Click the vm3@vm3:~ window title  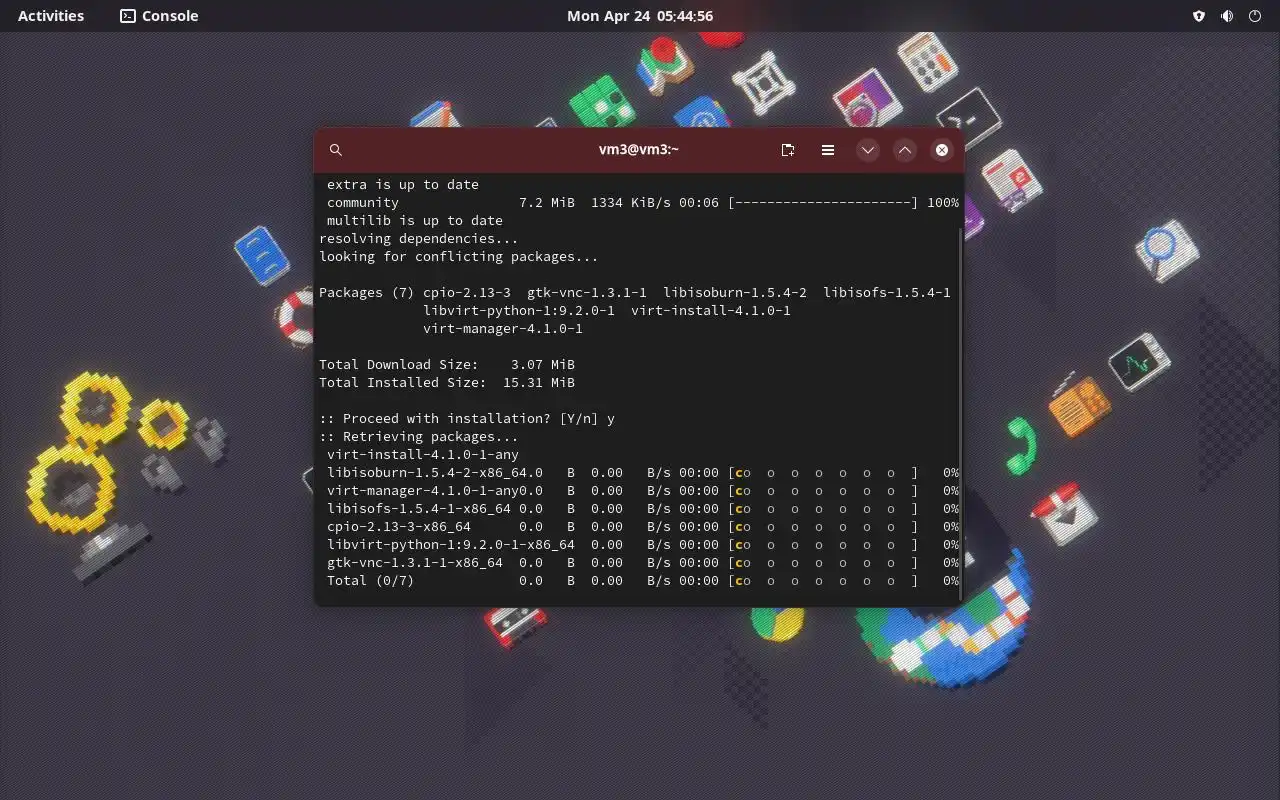(x=639, y=150)
